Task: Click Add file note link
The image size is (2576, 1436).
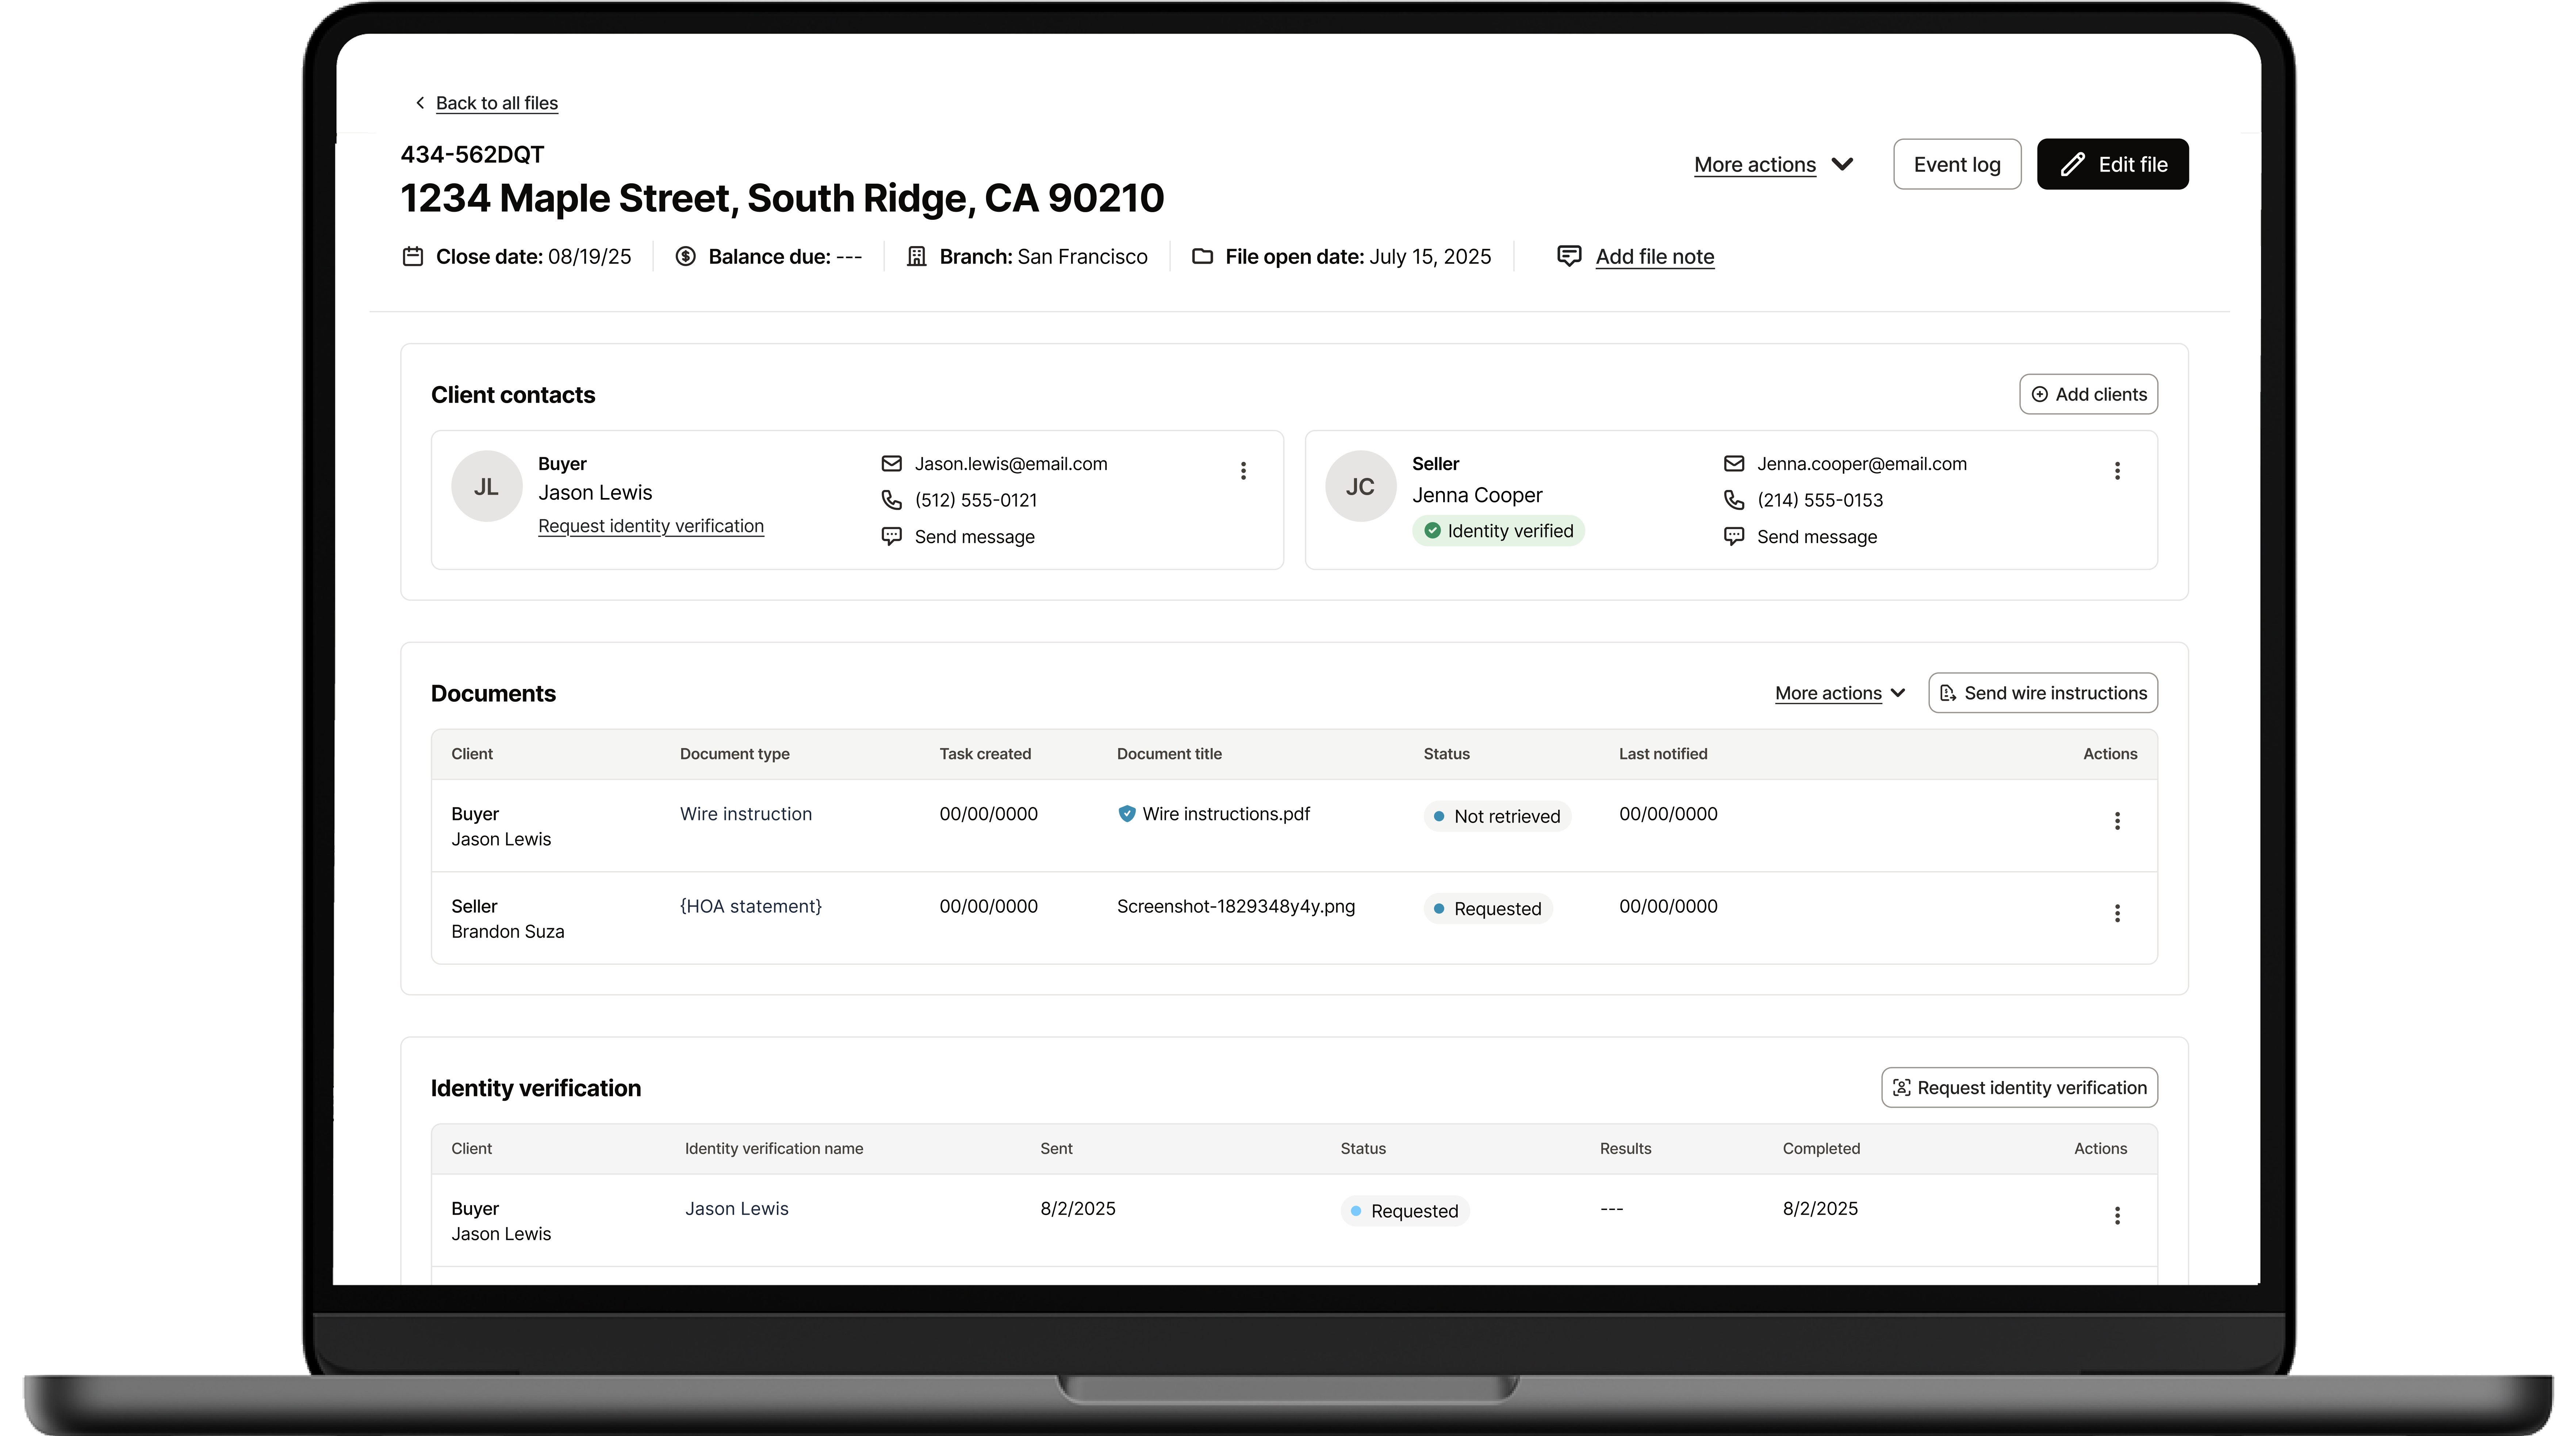Action: [x=1654, y=257]
